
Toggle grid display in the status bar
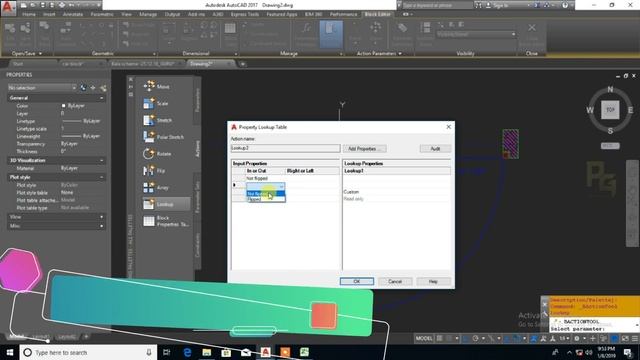tap(440, 338)
